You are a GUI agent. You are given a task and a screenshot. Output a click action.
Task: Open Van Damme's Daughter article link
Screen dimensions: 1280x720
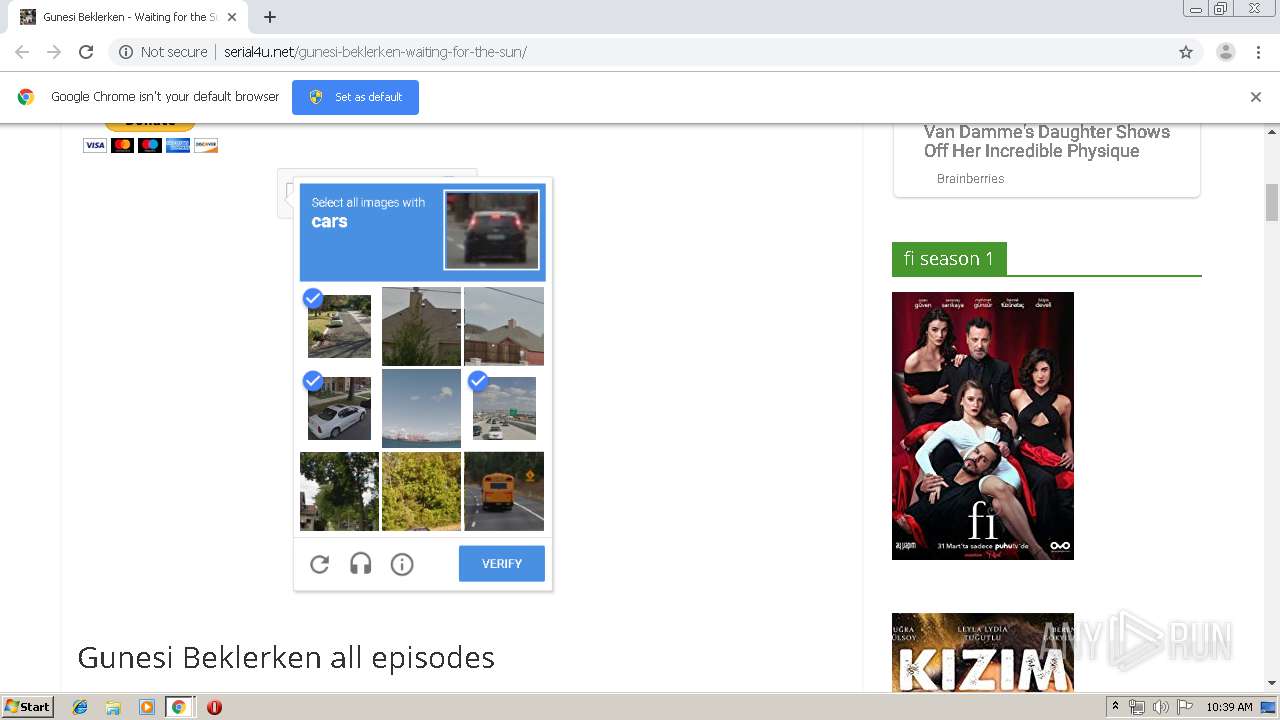pyautogui.click(x=1046, y=141)
